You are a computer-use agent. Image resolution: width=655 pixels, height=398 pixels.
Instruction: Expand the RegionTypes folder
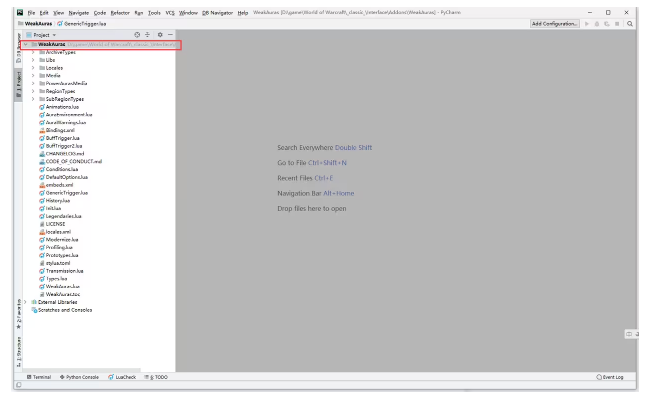[x=33, y=91]
